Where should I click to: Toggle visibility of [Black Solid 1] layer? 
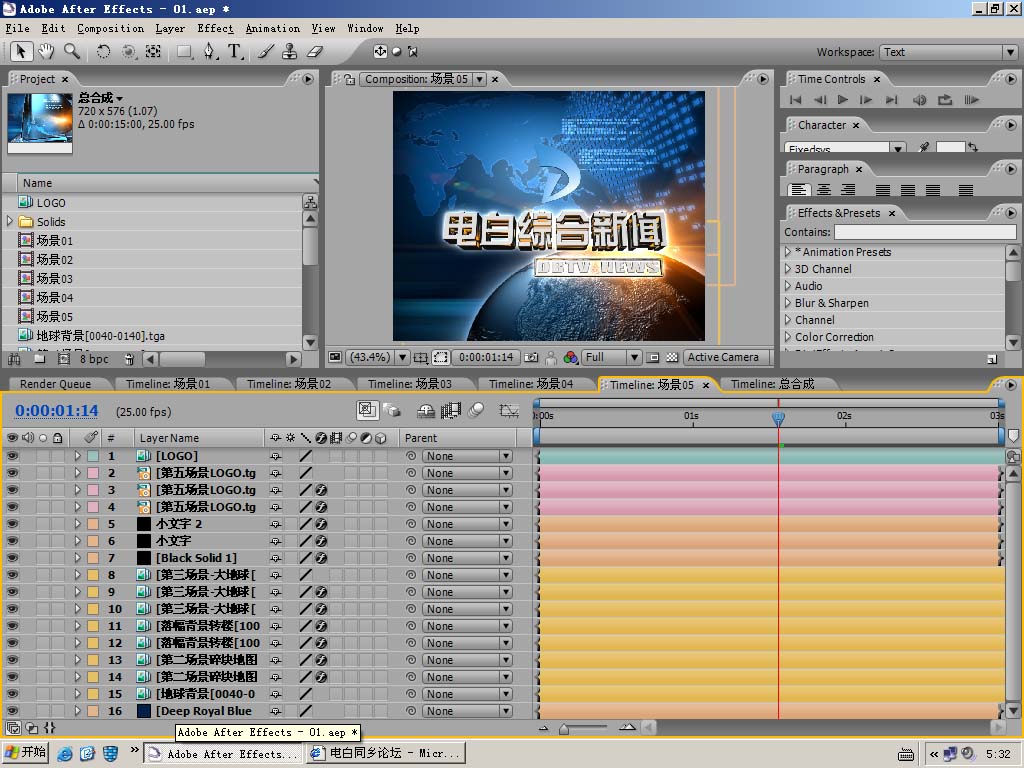12,558
